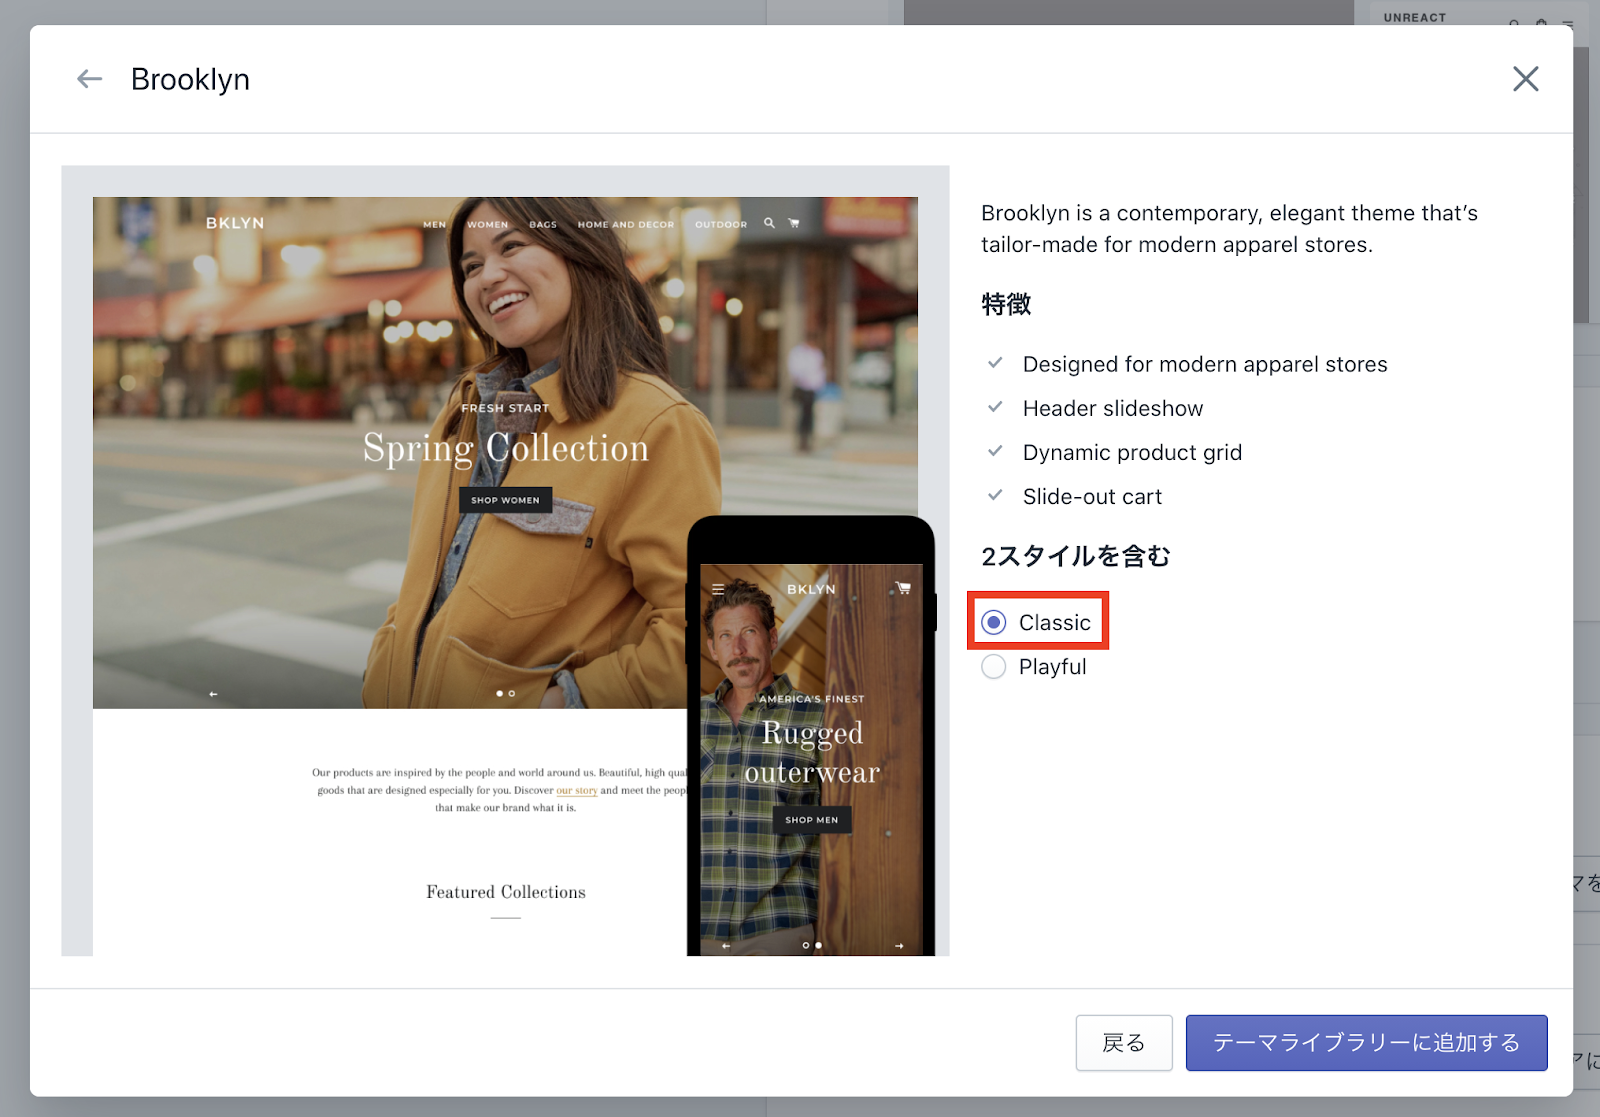This screenshot has height=1117, width=1600.
Task: Click left arrow on desktop slideshow preview
Action: pyautogui.click(x=213, y=694)
